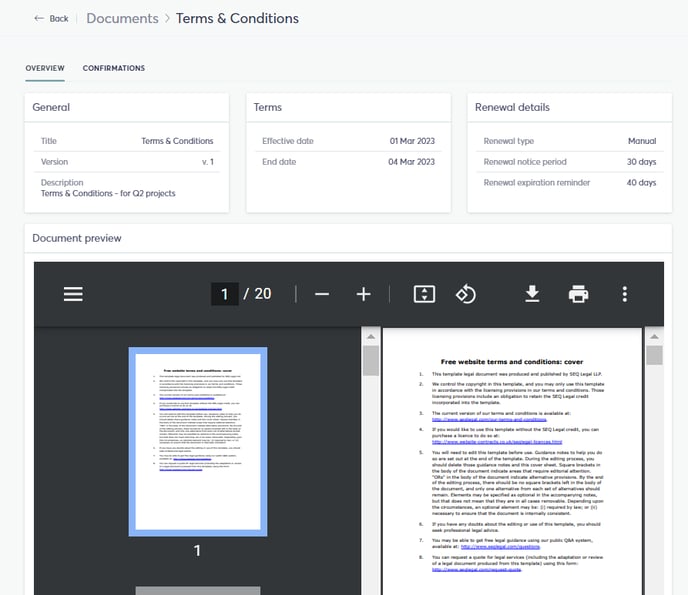Rotate the document counterclockwise
This screenshot has width=688, height=595.
pos(466,294)
